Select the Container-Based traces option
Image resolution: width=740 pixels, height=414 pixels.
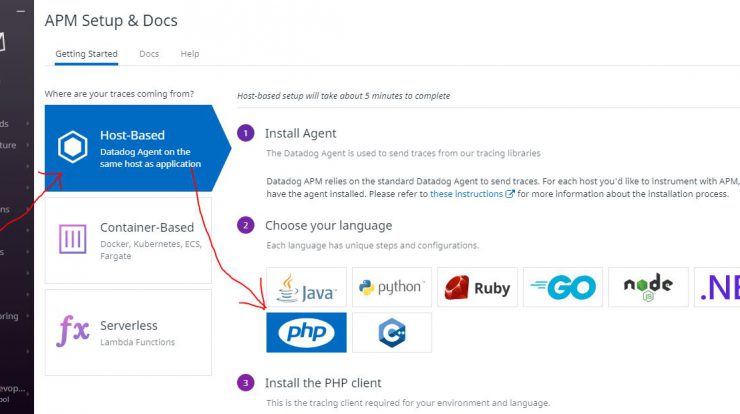coord(128,241)
